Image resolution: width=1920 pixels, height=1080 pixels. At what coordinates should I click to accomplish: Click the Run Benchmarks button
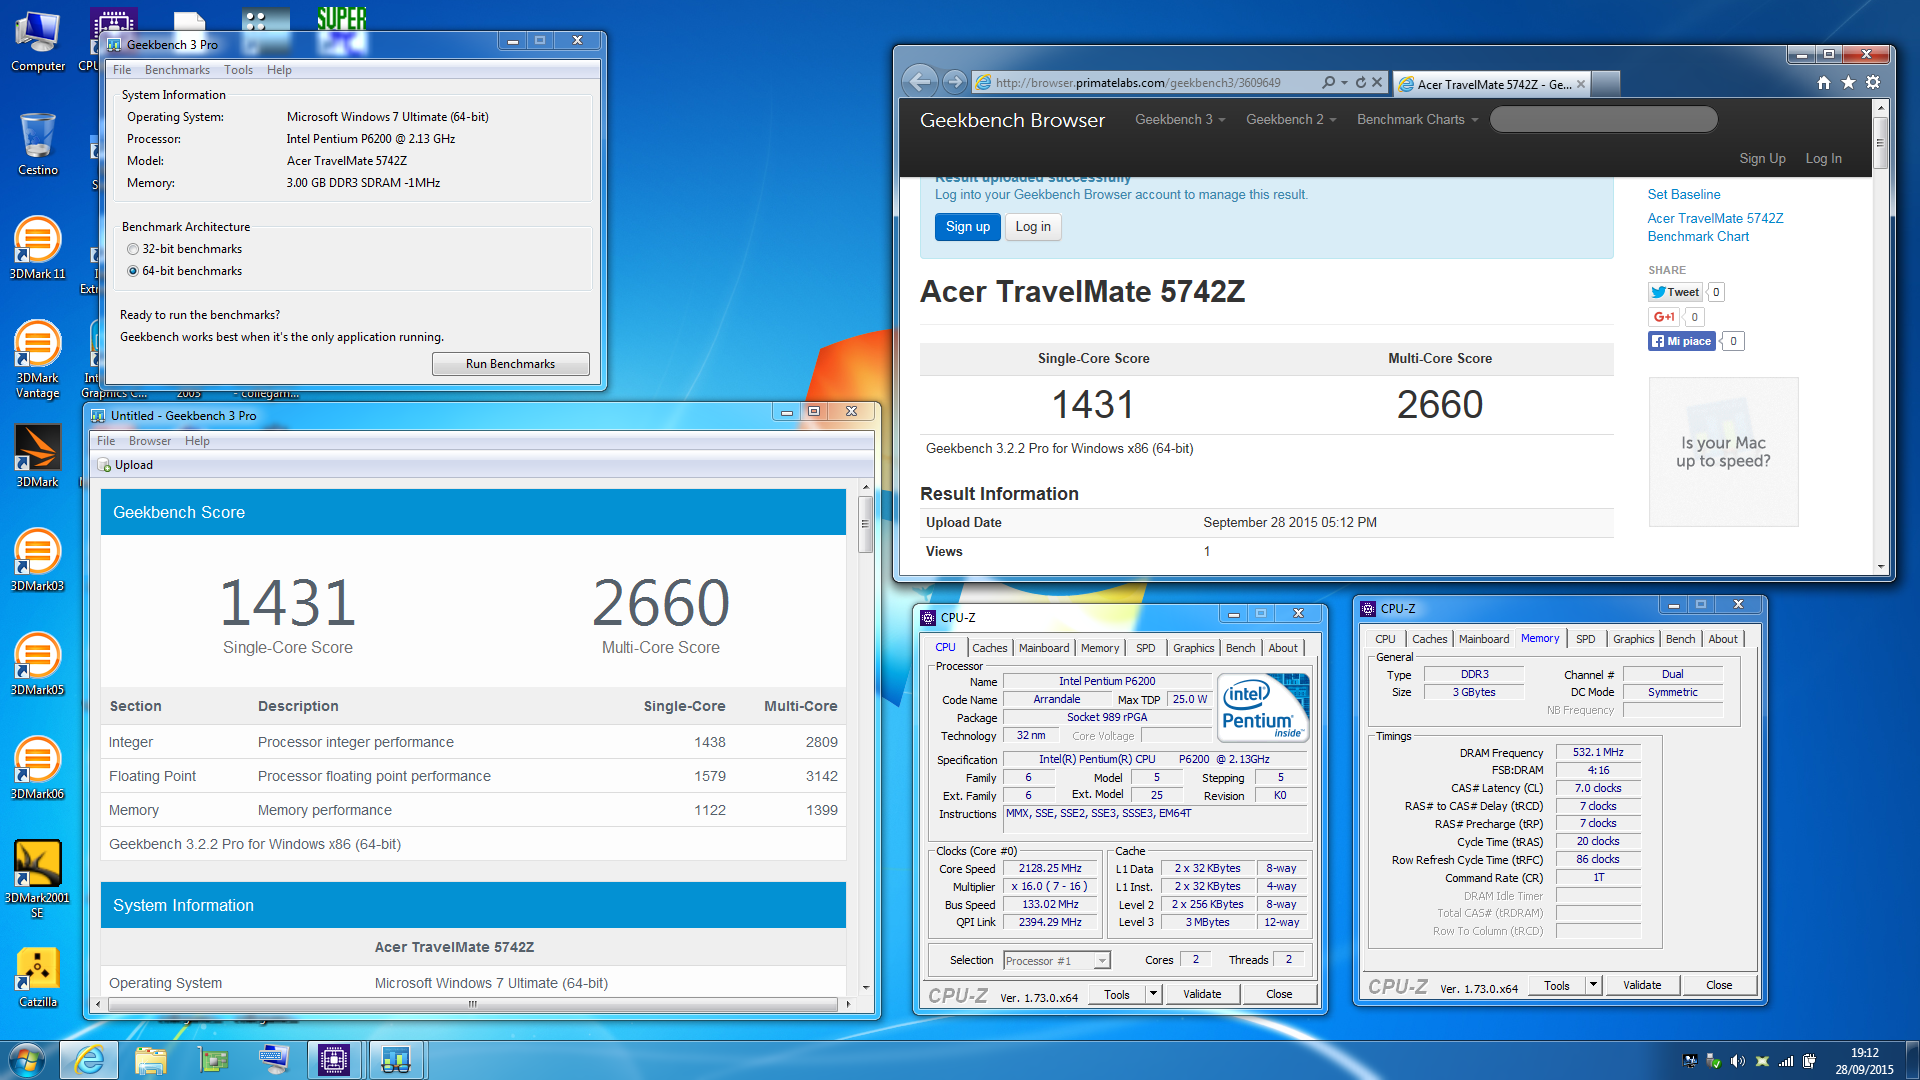point(510,364)
